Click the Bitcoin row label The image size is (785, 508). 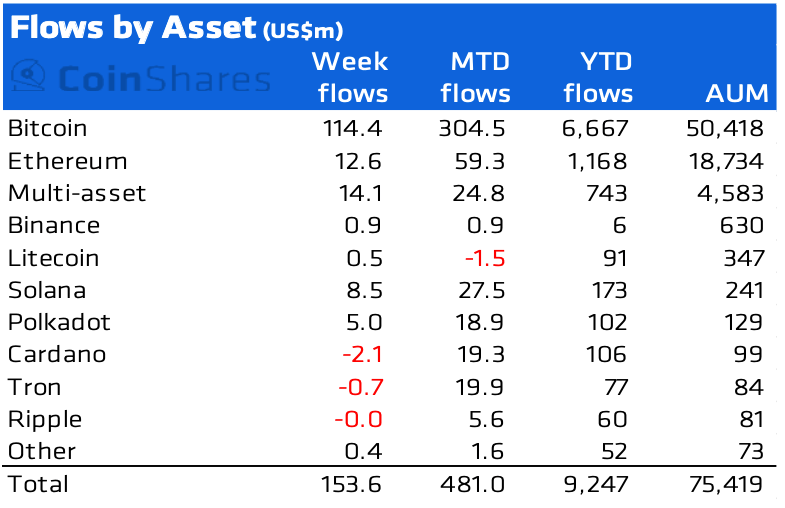click(x=47, y=129)
